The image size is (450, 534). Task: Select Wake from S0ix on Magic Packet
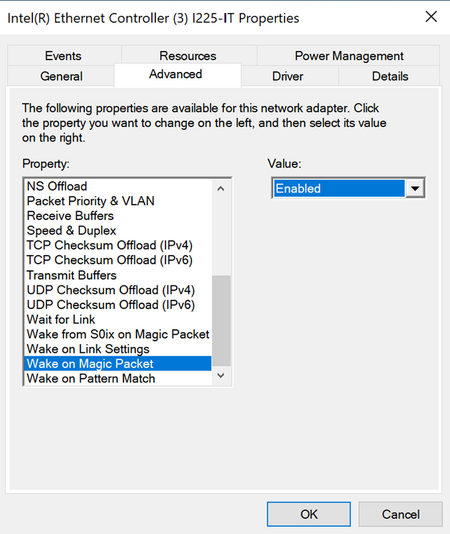tap(118, 334)
